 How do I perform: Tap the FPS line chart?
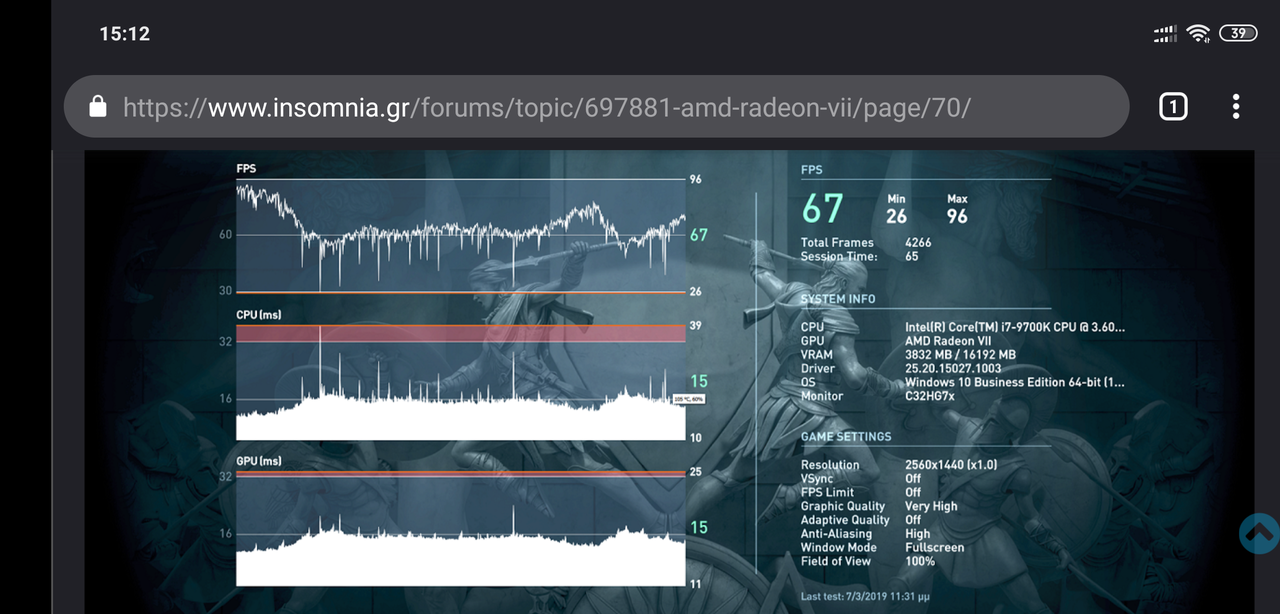461,236
